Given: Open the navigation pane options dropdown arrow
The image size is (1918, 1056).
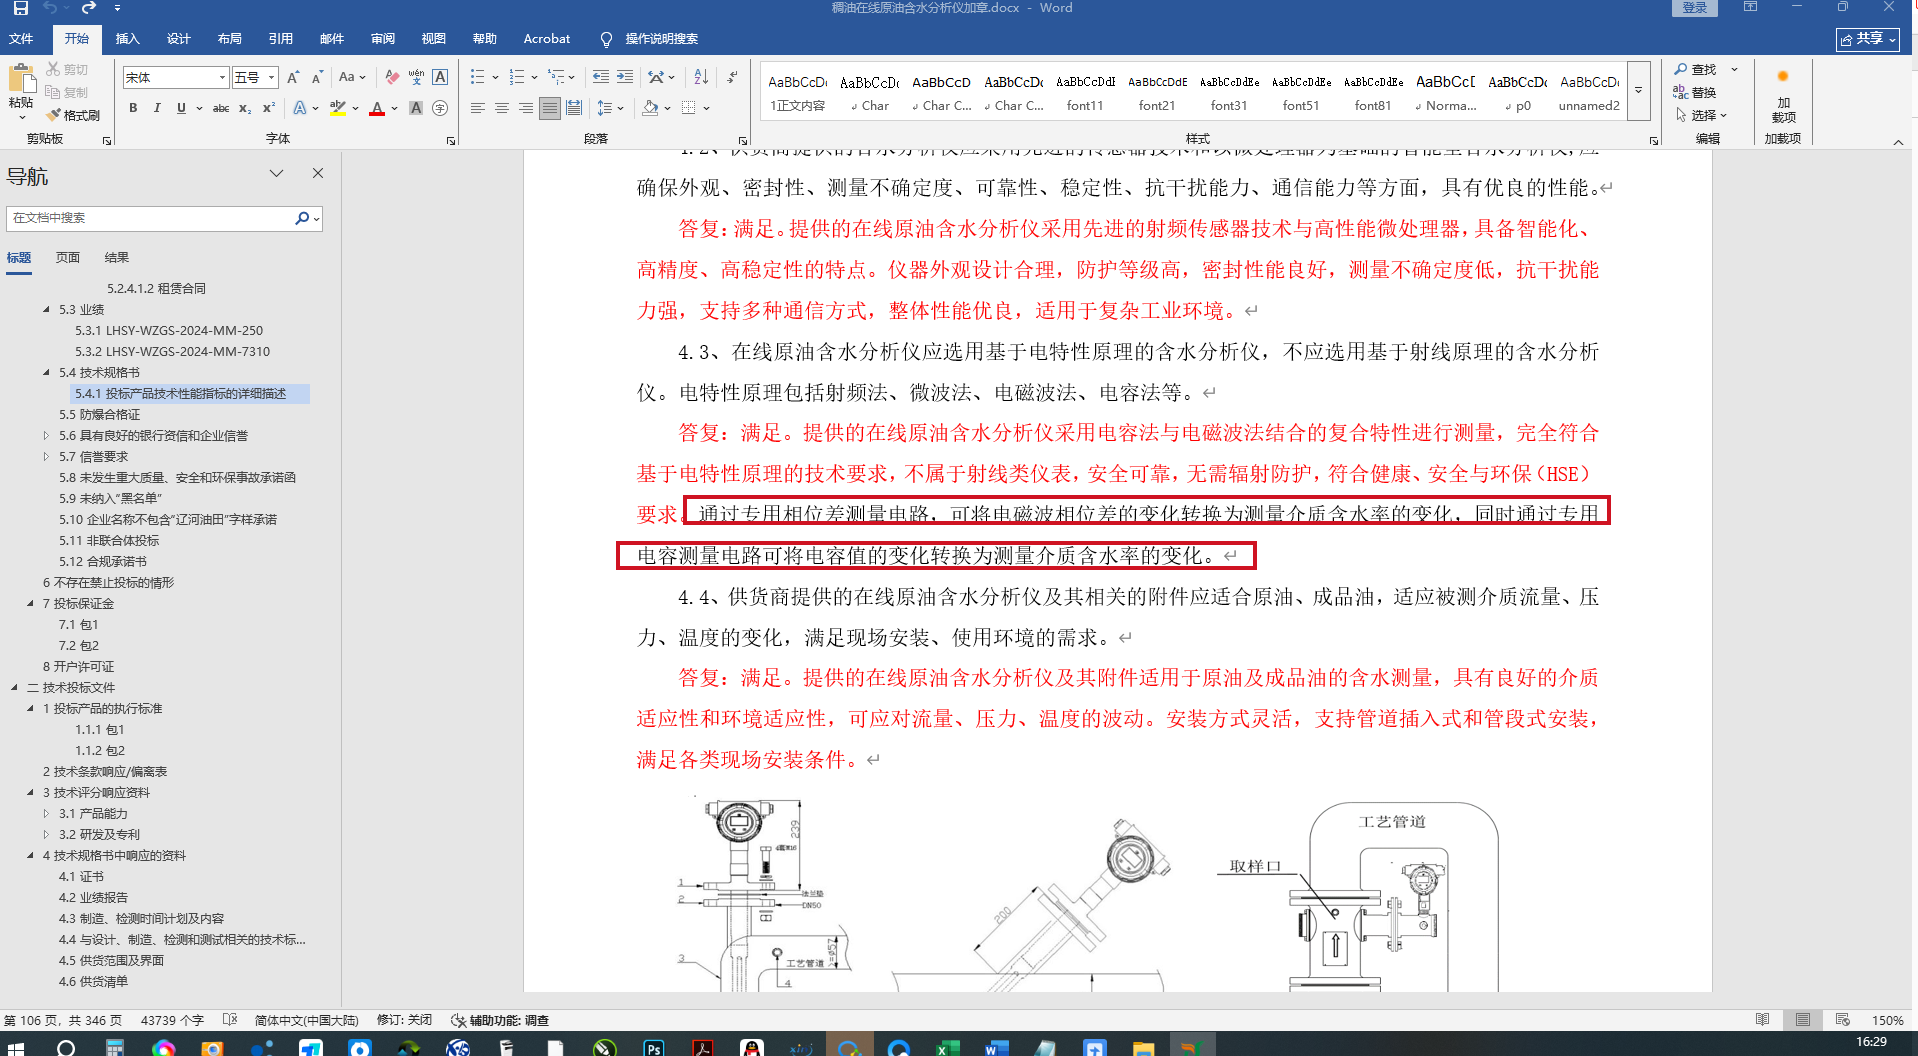Looking at the screenshot, I should coord(276,173).
